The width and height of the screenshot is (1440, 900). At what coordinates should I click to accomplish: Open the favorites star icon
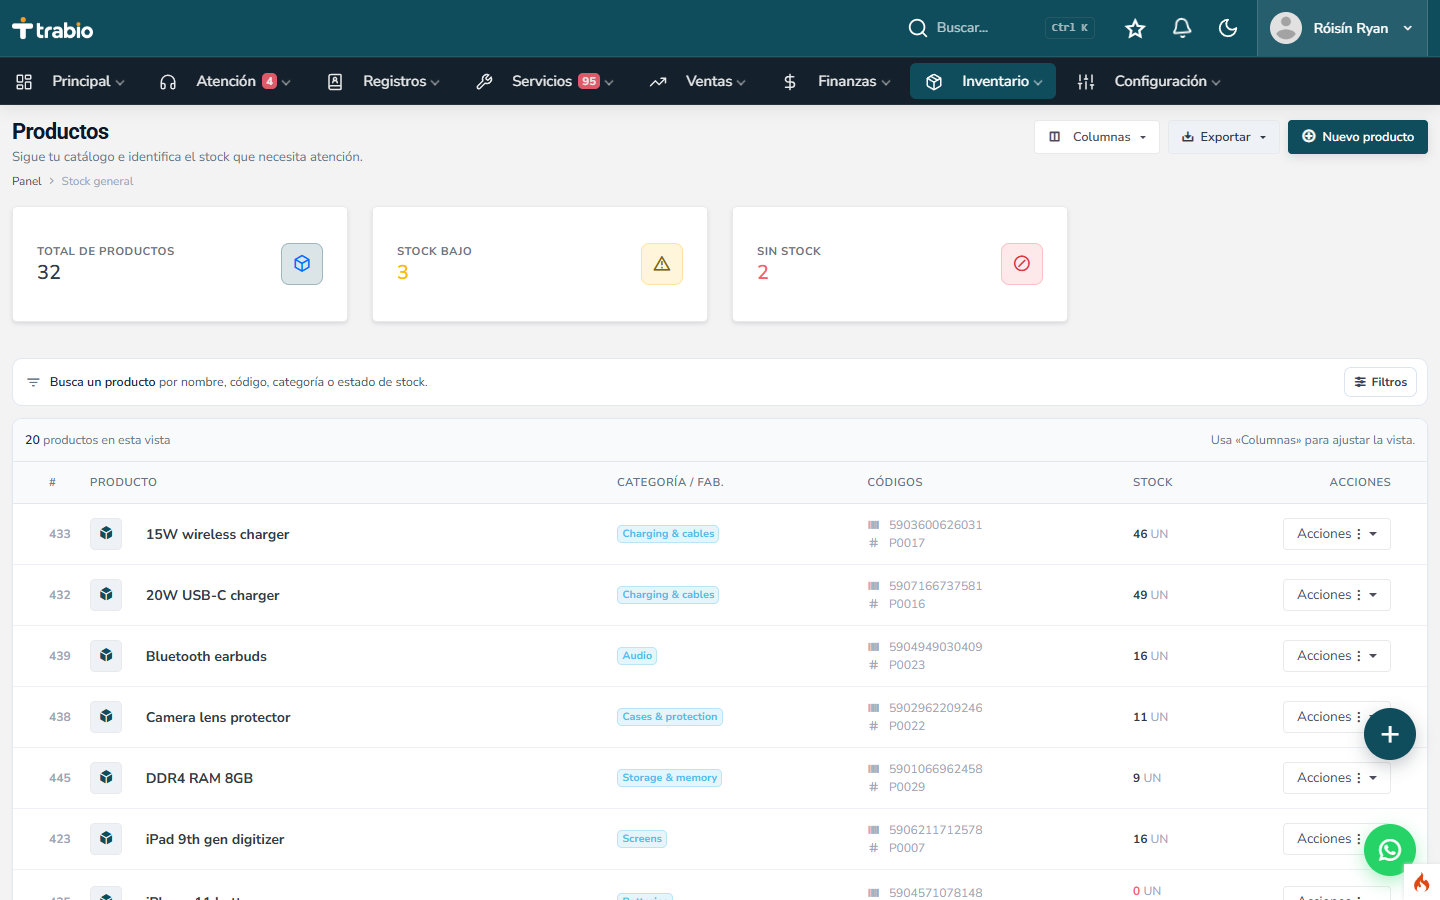[x=1135, y=28]
